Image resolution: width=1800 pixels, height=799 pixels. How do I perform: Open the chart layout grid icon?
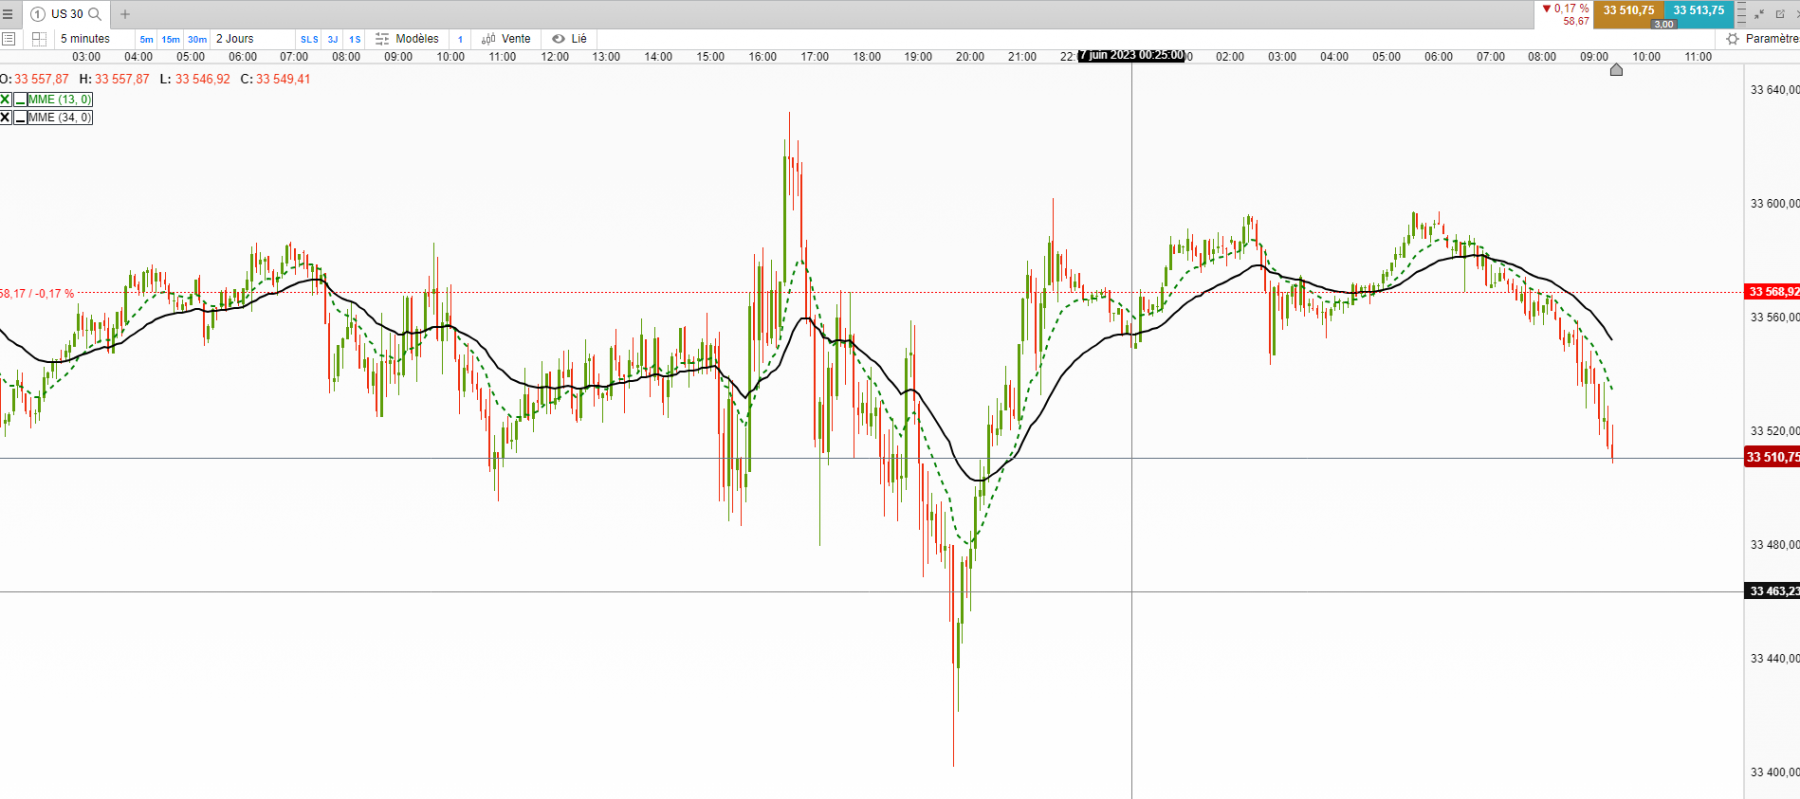tap(39, 39)
